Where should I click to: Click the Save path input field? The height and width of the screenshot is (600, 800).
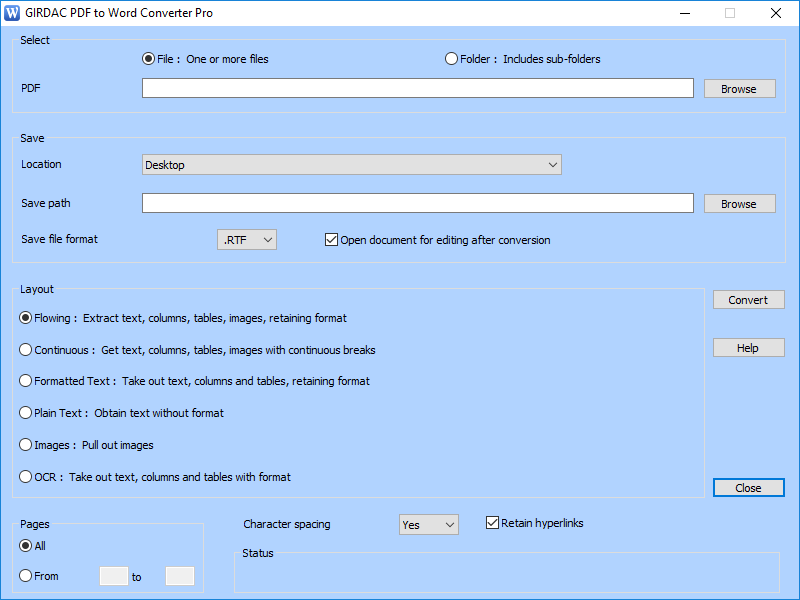click(x=417, y=203)
